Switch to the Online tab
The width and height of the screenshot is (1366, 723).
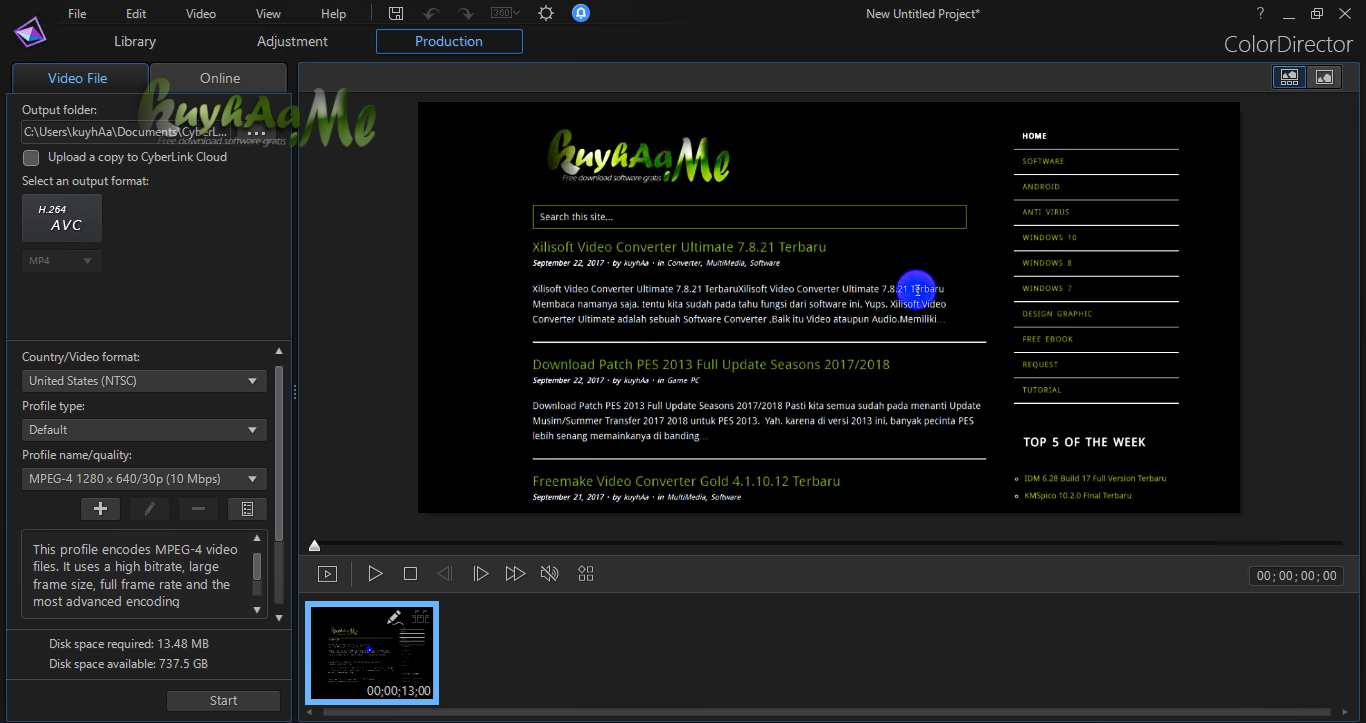[219, 78]
